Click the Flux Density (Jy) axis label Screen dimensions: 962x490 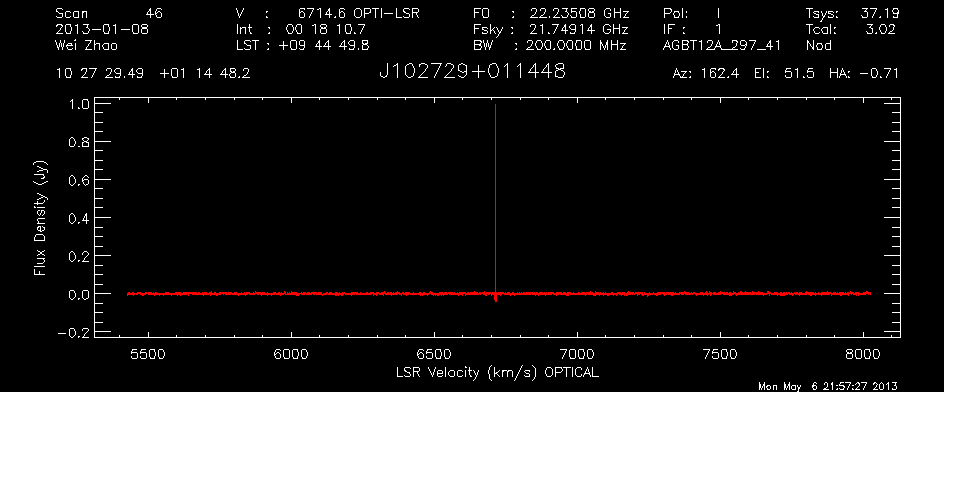pos(40,218)
